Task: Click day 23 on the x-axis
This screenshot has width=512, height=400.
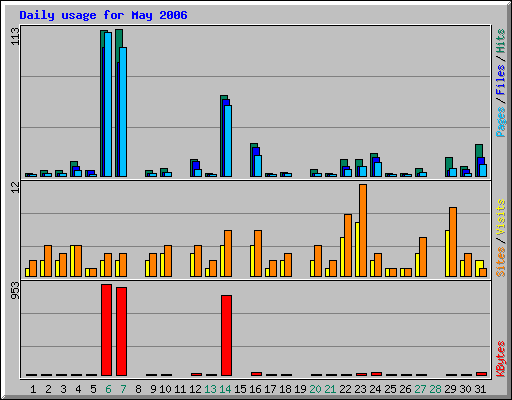Action: click(x=360, y=389)
